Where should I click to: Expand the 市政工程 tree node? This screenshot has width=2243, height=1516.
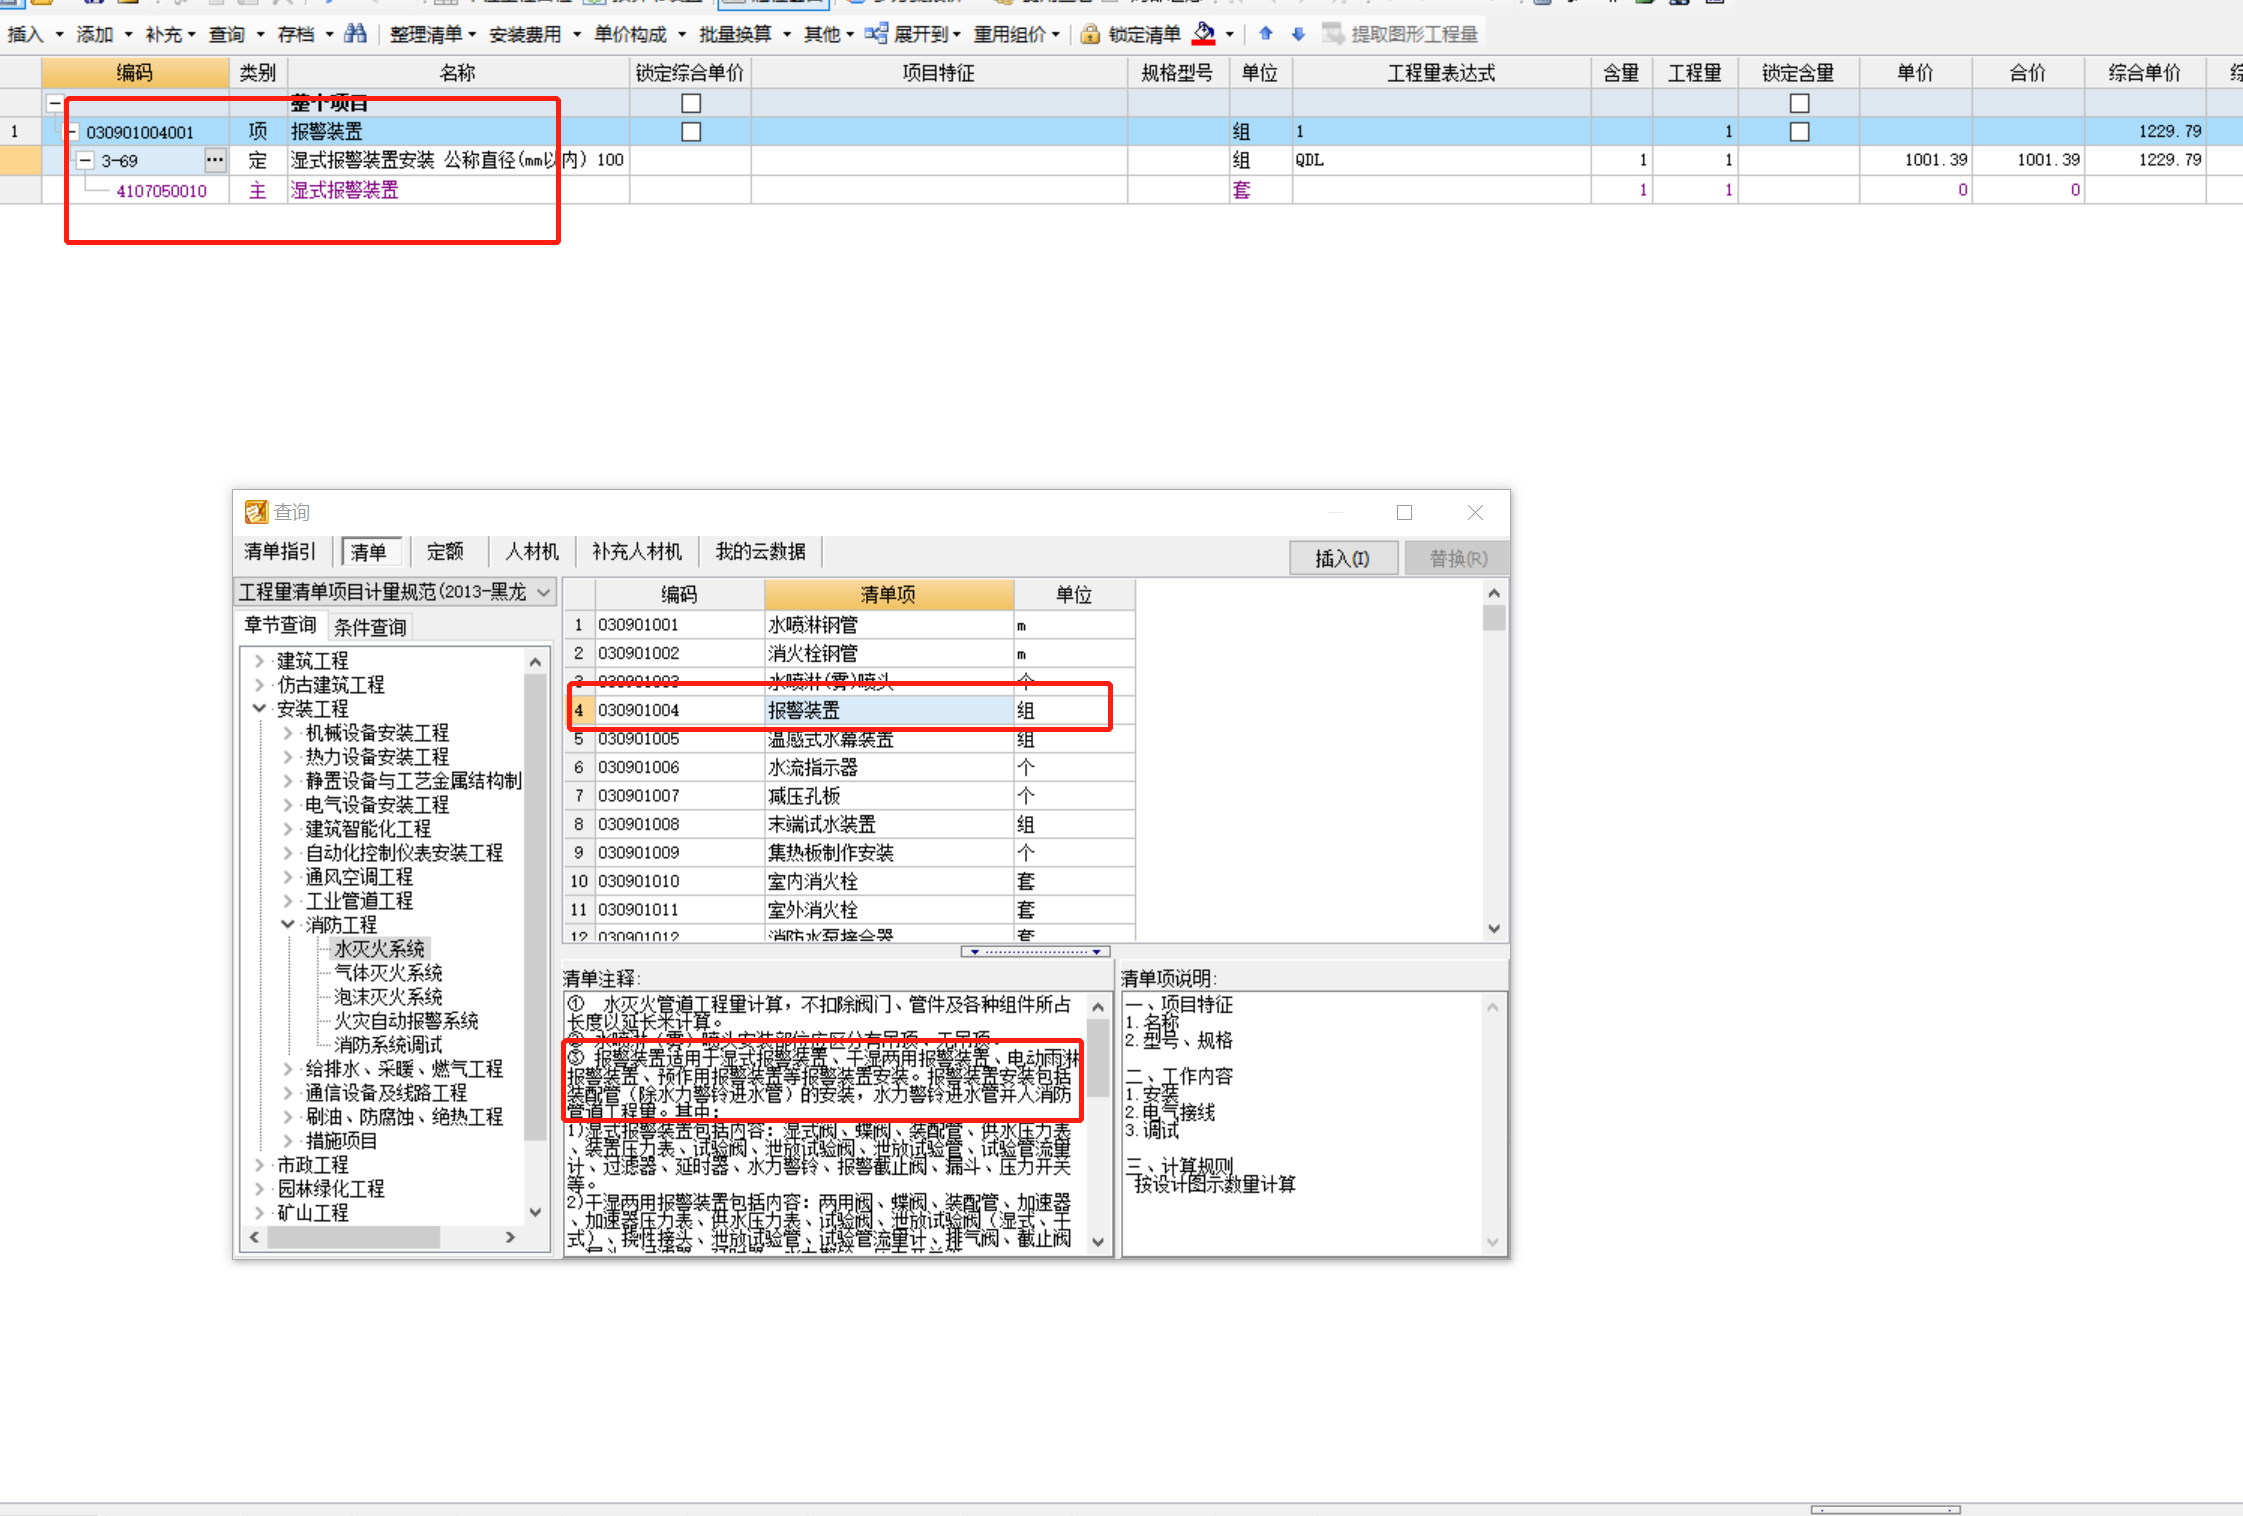(259, 1164)
